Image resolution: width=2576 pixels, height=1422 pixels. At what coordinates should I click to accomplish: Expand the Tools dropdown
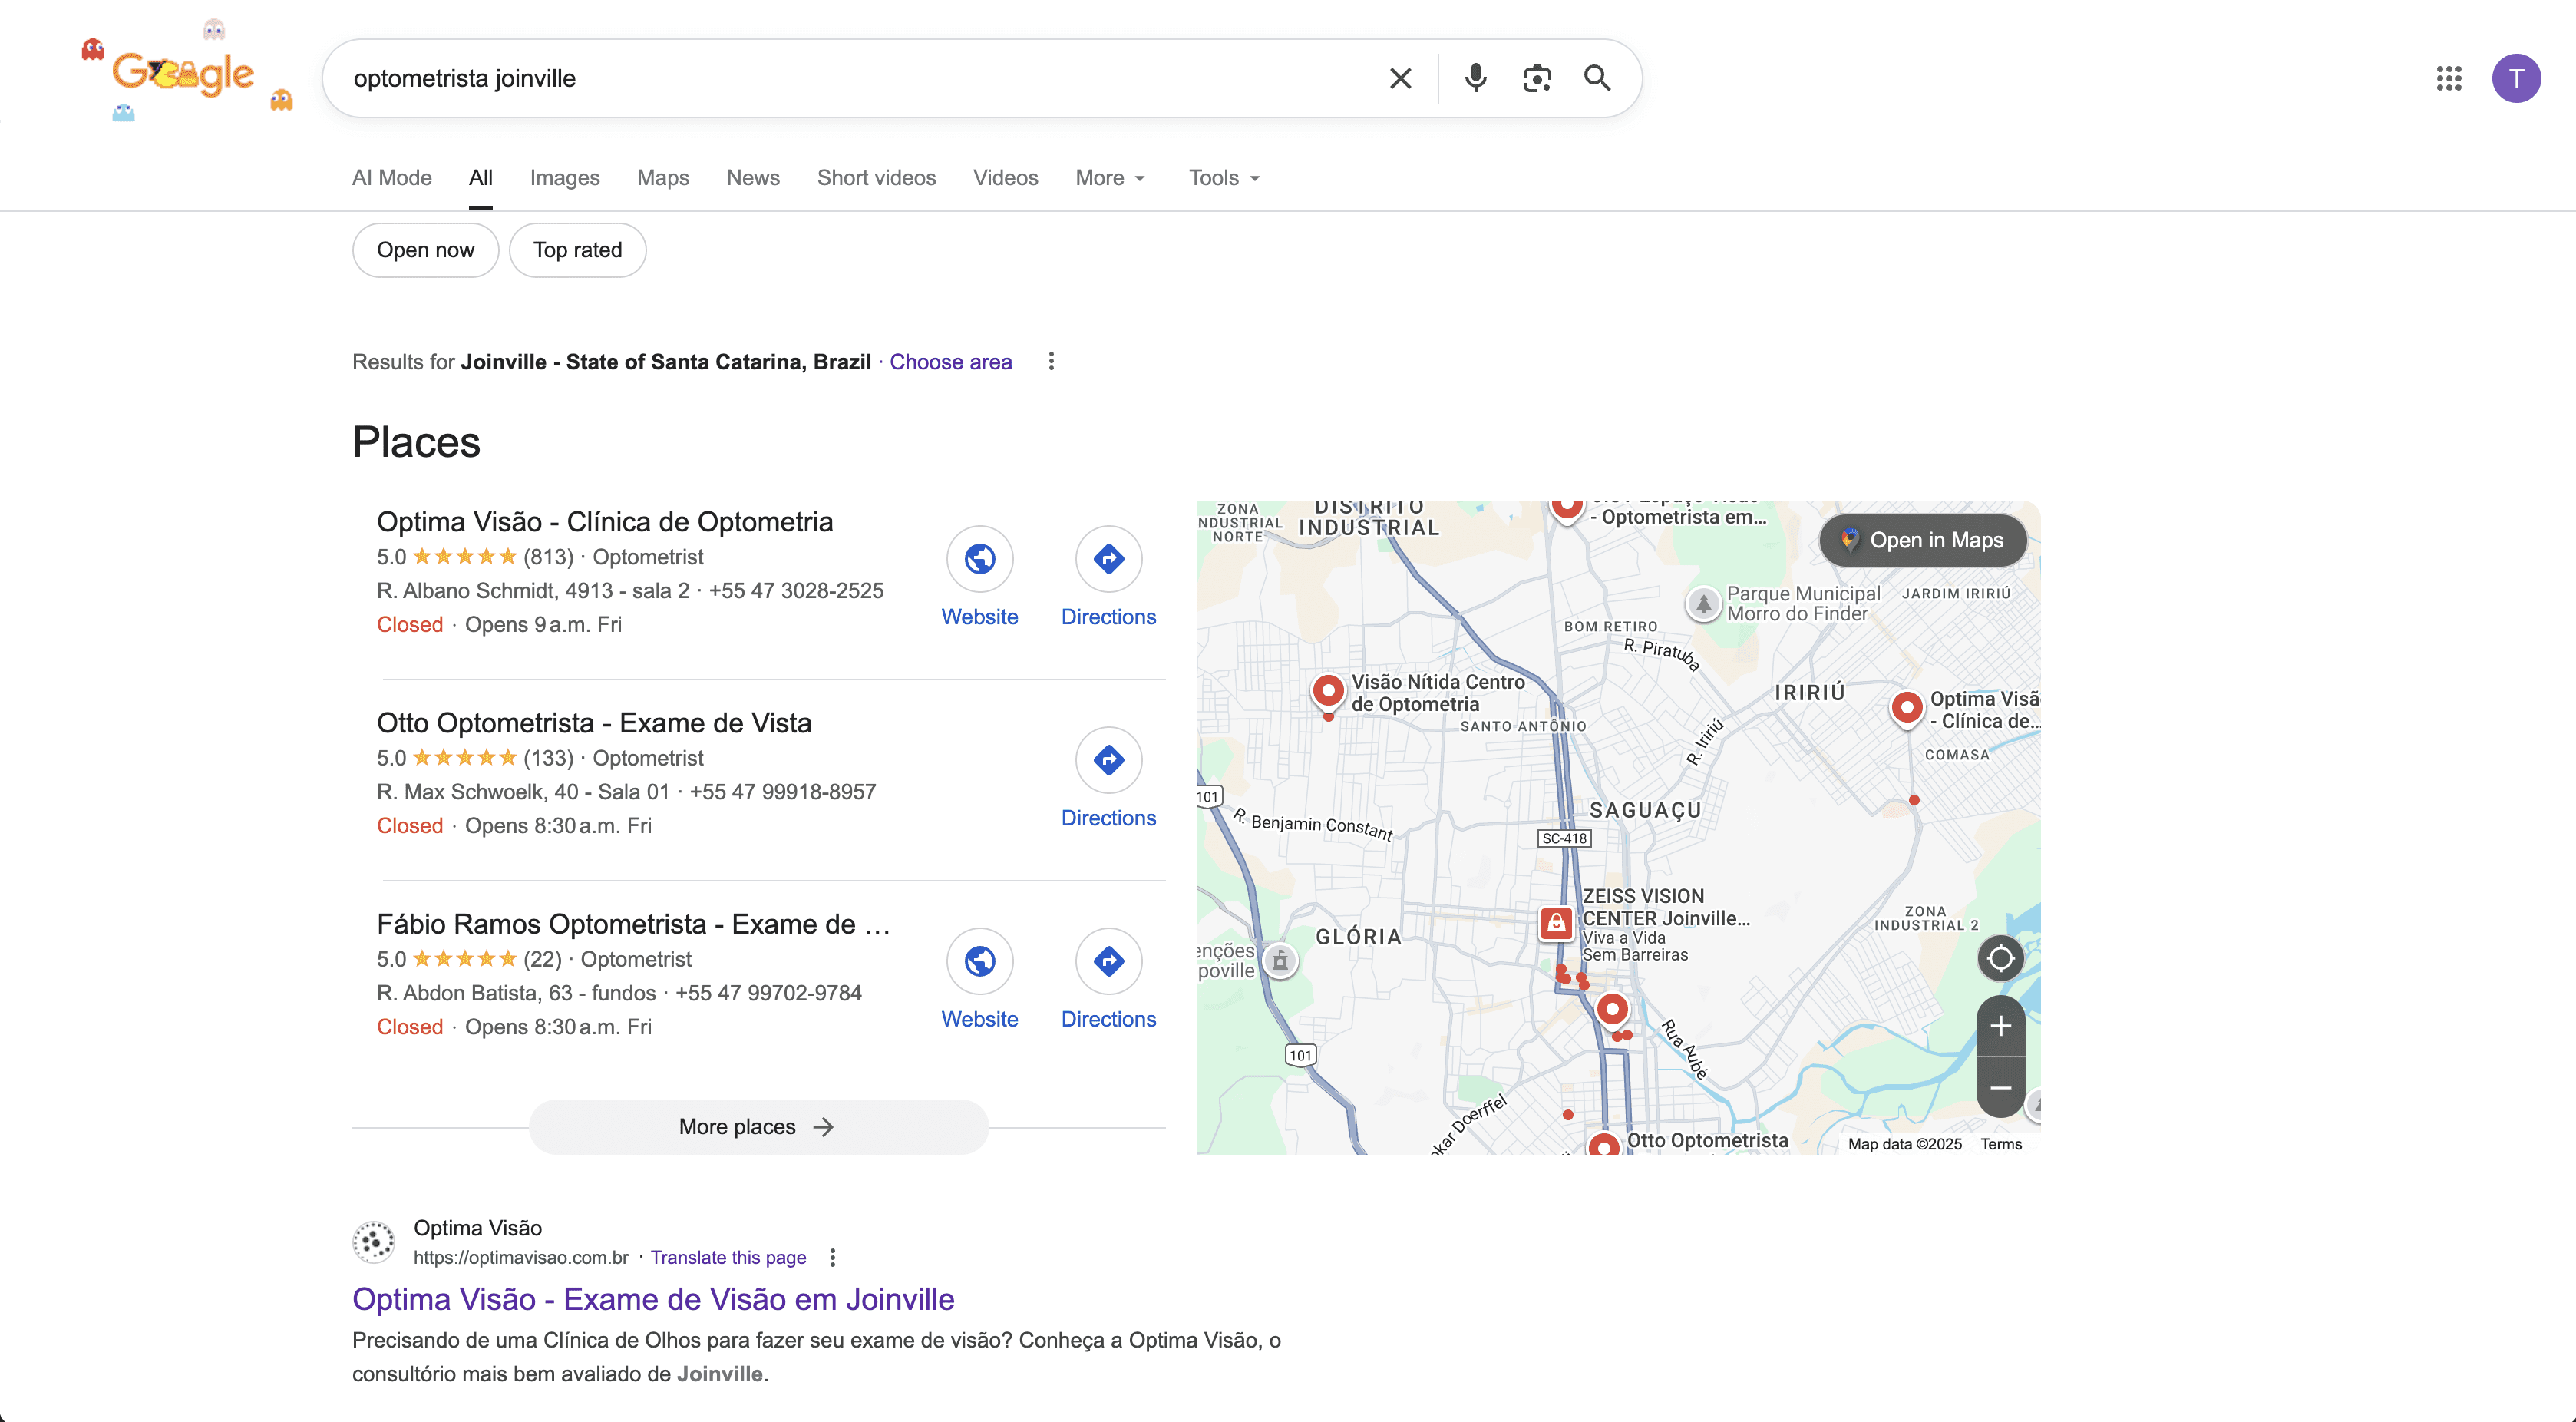point(1224,178)
